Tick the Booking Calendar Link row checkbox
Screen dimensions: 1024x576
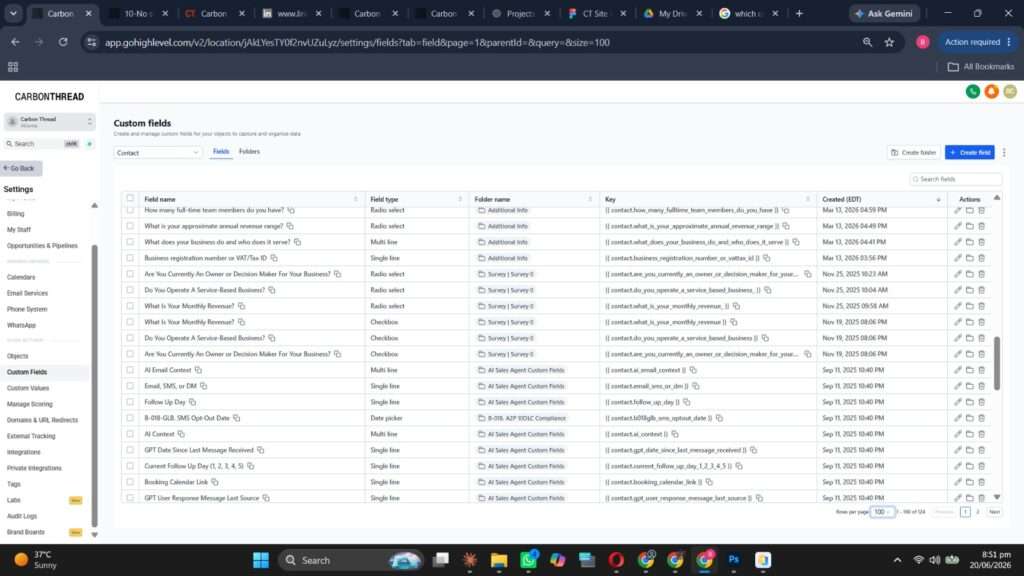(x=130, y=482)
